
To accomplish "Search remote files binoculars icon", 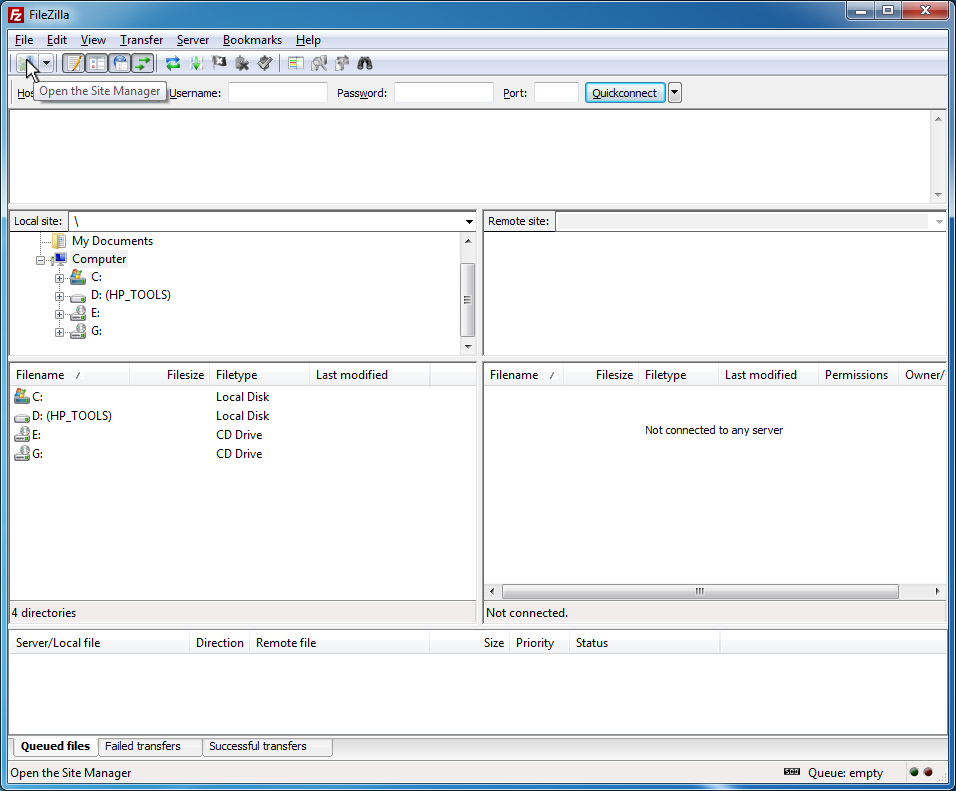I will (x=365, y=63).
